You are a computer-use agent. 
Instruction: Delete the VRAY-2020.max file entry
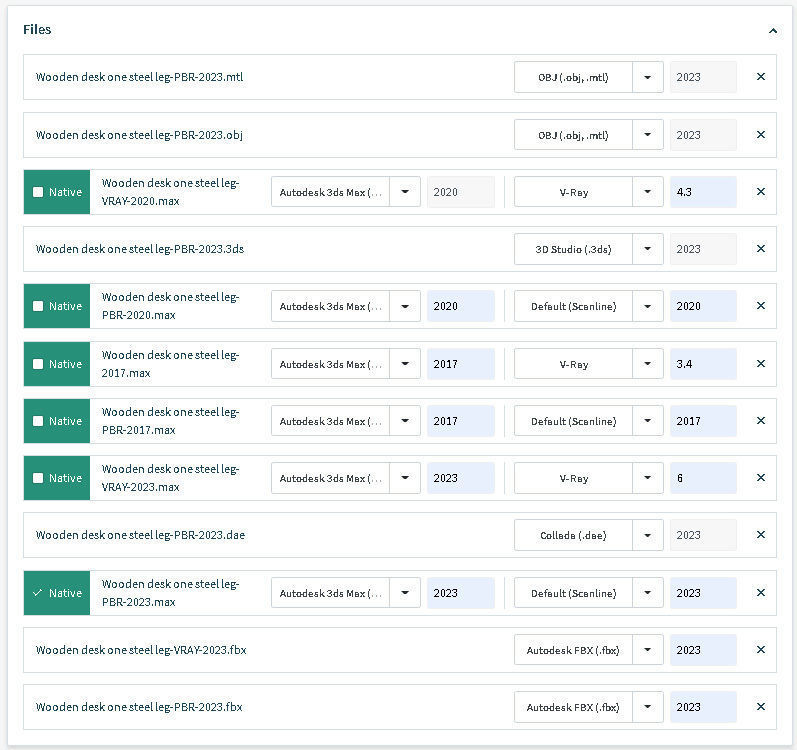pyautogui.click(x=761, y=192)
